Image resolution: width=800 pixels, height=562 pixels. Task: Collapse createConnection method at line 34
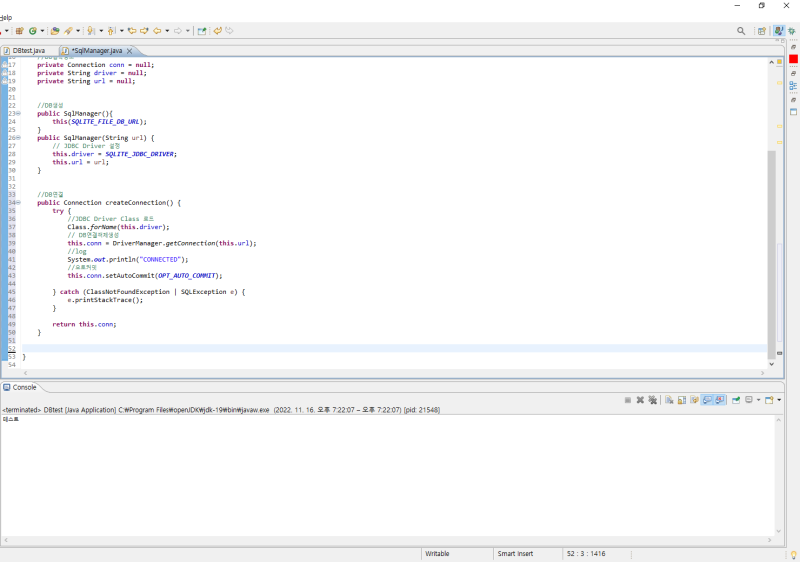[x=18, y=202]
